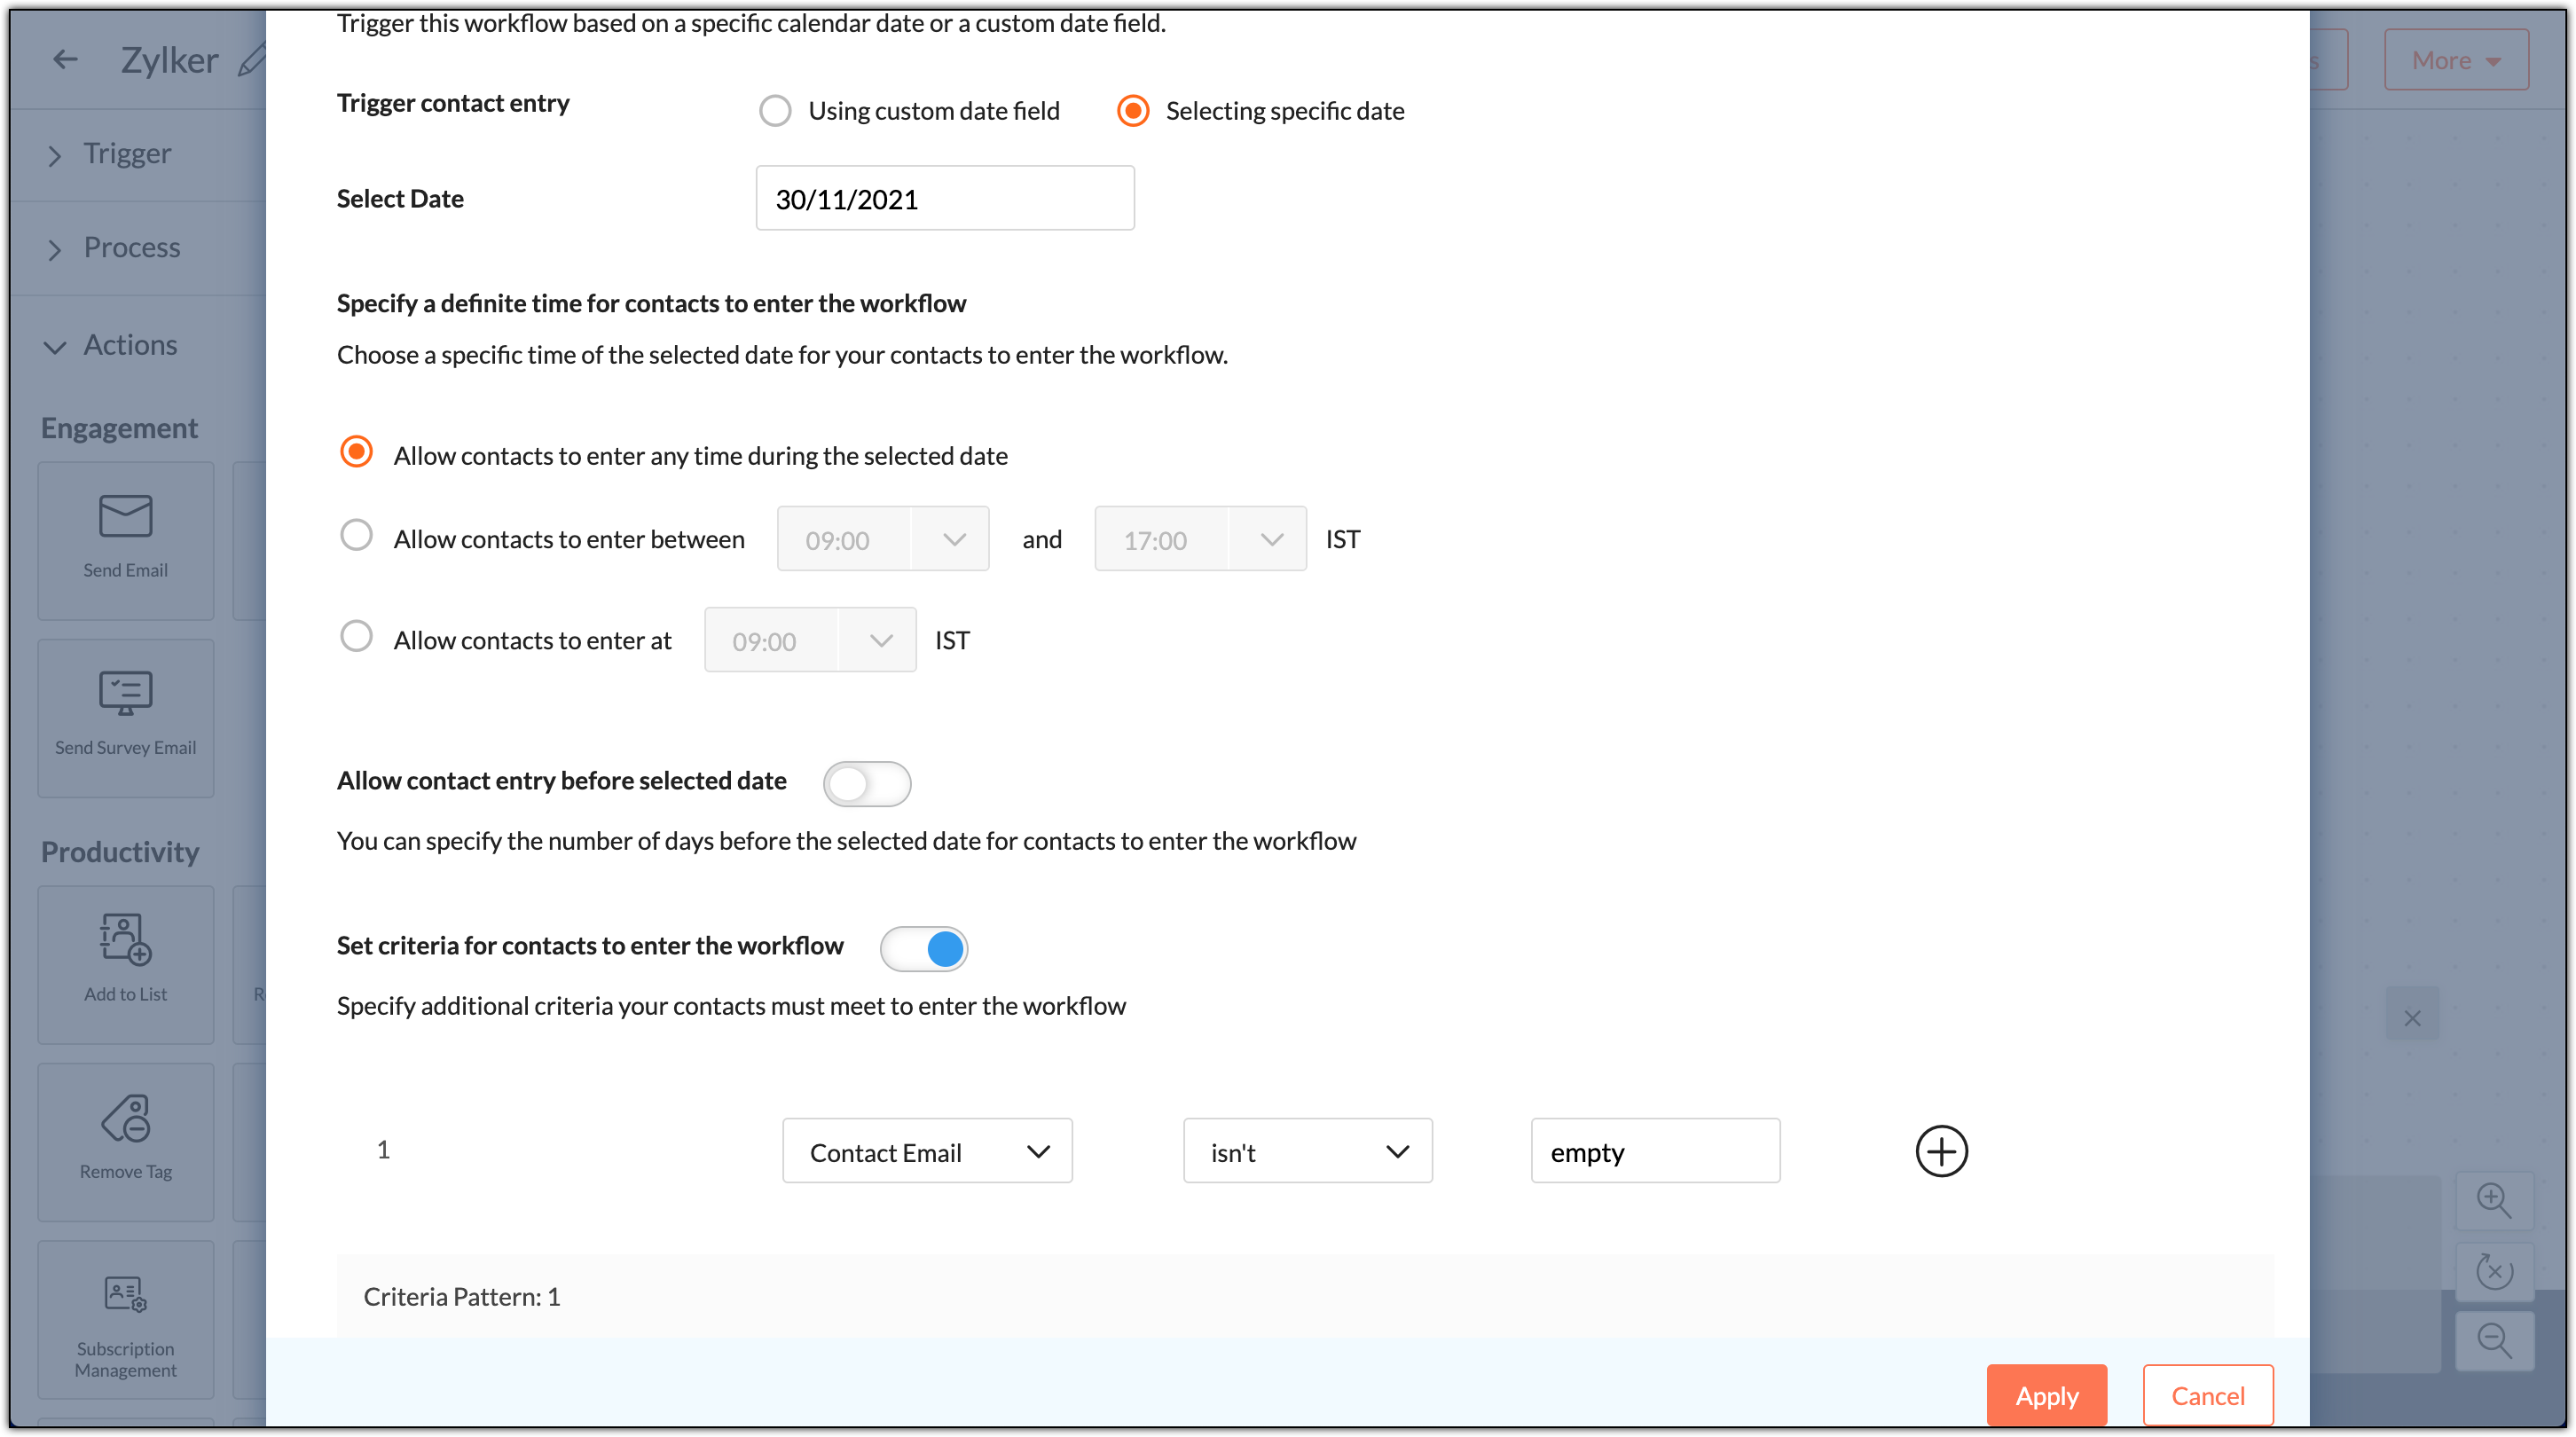Add another criteria row with plus icon

pyautogui.click(x=1941, y=1151)
